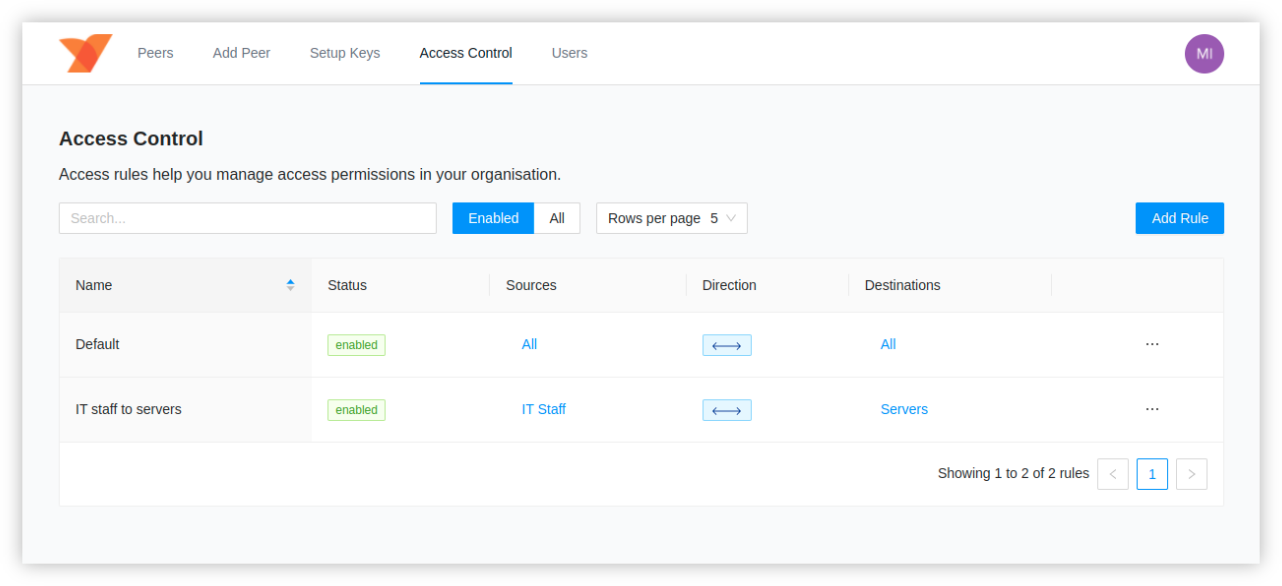Open IT staff to servers three-dot menu
The width and height of the screenshot is (1282, 586).
pyautogui.click(x=1152, y=409)
